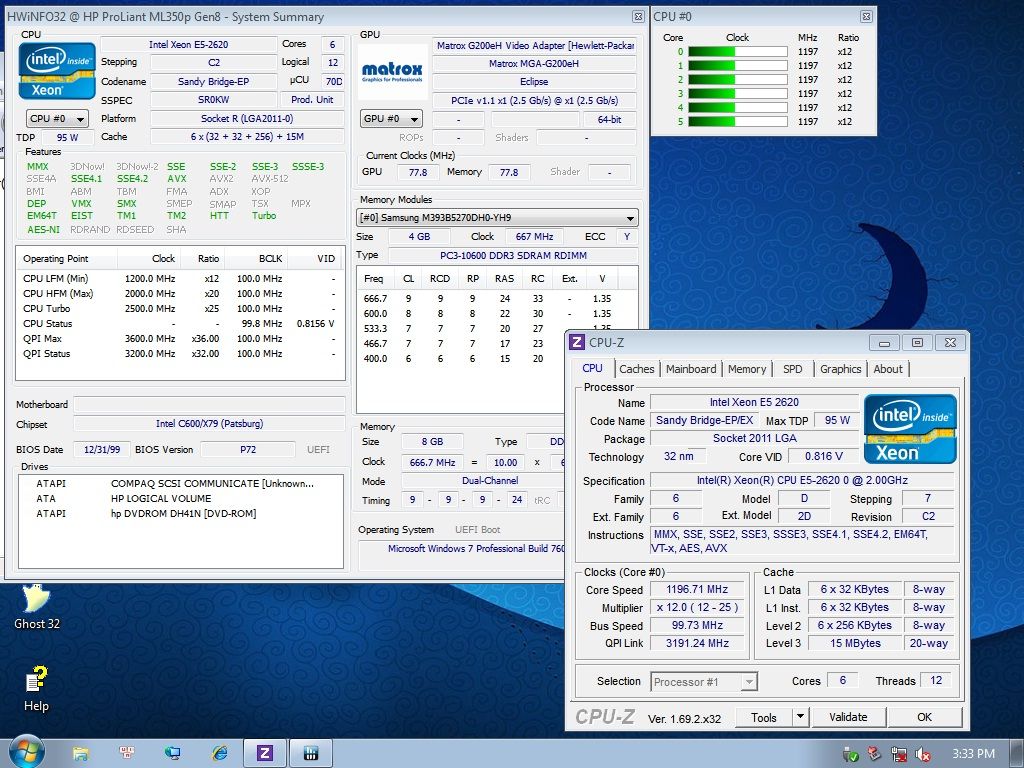Select the CPU-Z taskbar icon
Image resolution: width=1024 pixels, height=768 pixels.
click(x=264, y=752)
